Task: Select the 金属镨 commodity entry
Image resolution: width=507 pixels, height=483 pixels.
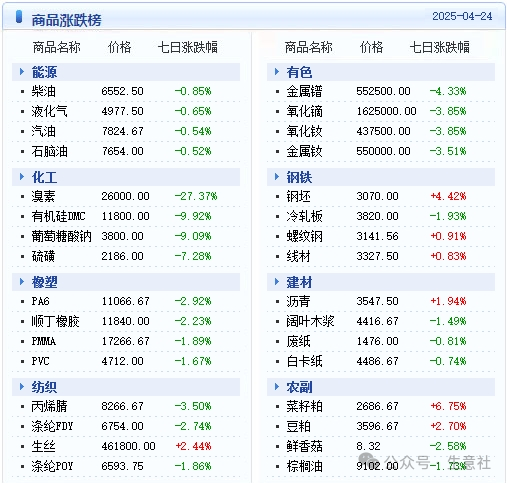Action: point(304,91)
